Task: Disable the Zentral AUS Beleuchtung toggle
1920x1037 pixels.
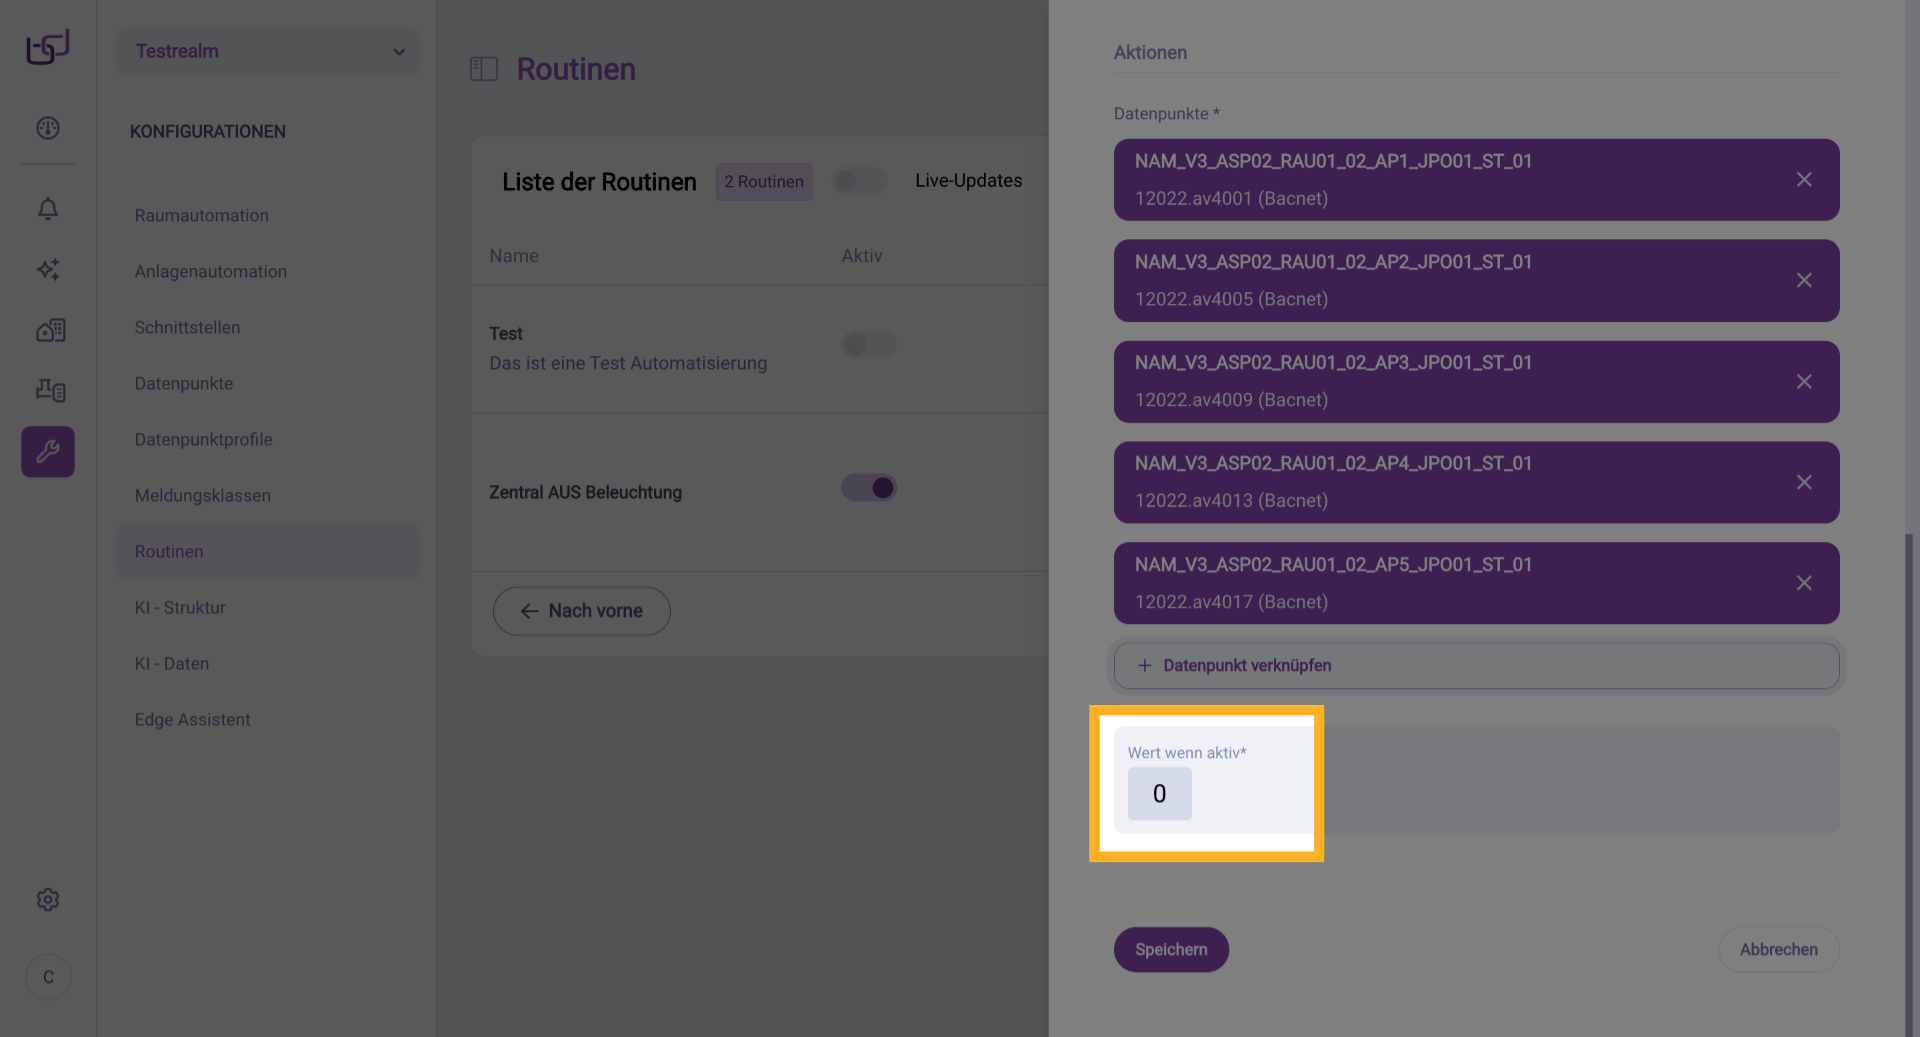Action: pyautogui.click(x=869, y=488)
